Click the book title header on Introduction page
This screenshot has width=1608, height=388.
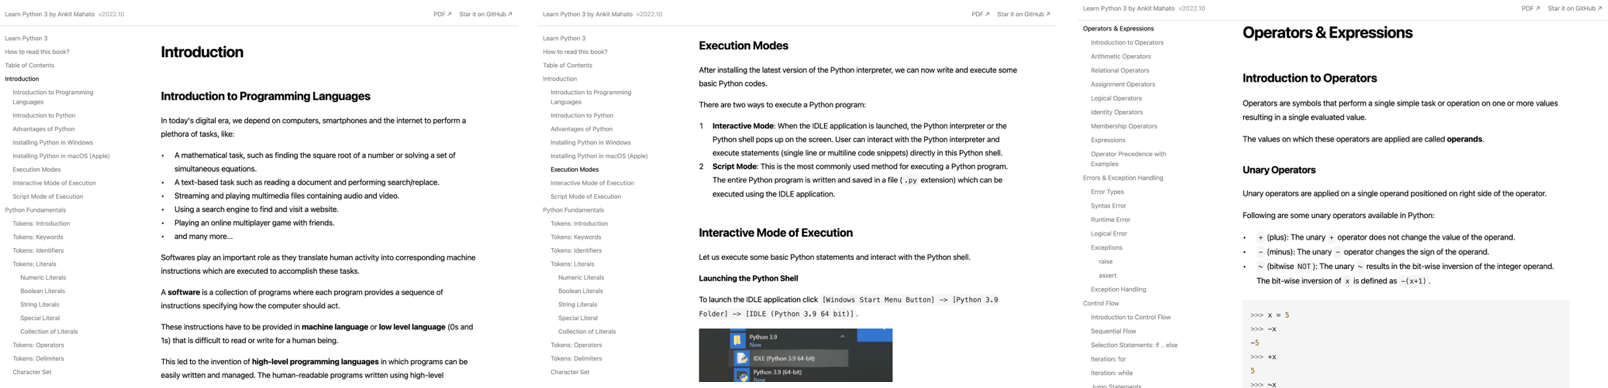[x=50, y=14]
